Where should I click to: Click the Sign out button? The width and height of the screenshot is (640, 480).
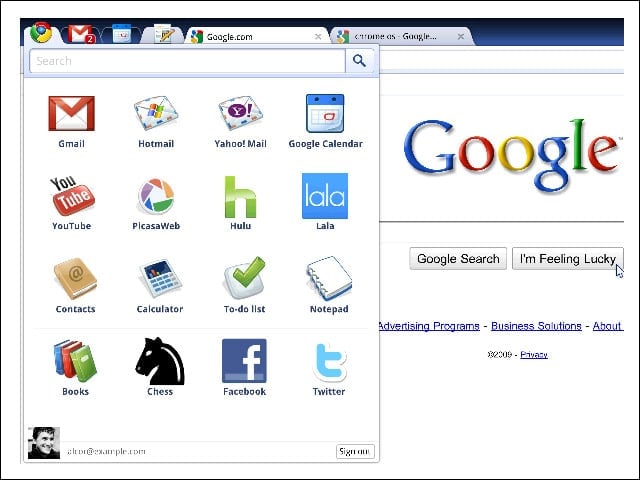(x=355, y=451)
